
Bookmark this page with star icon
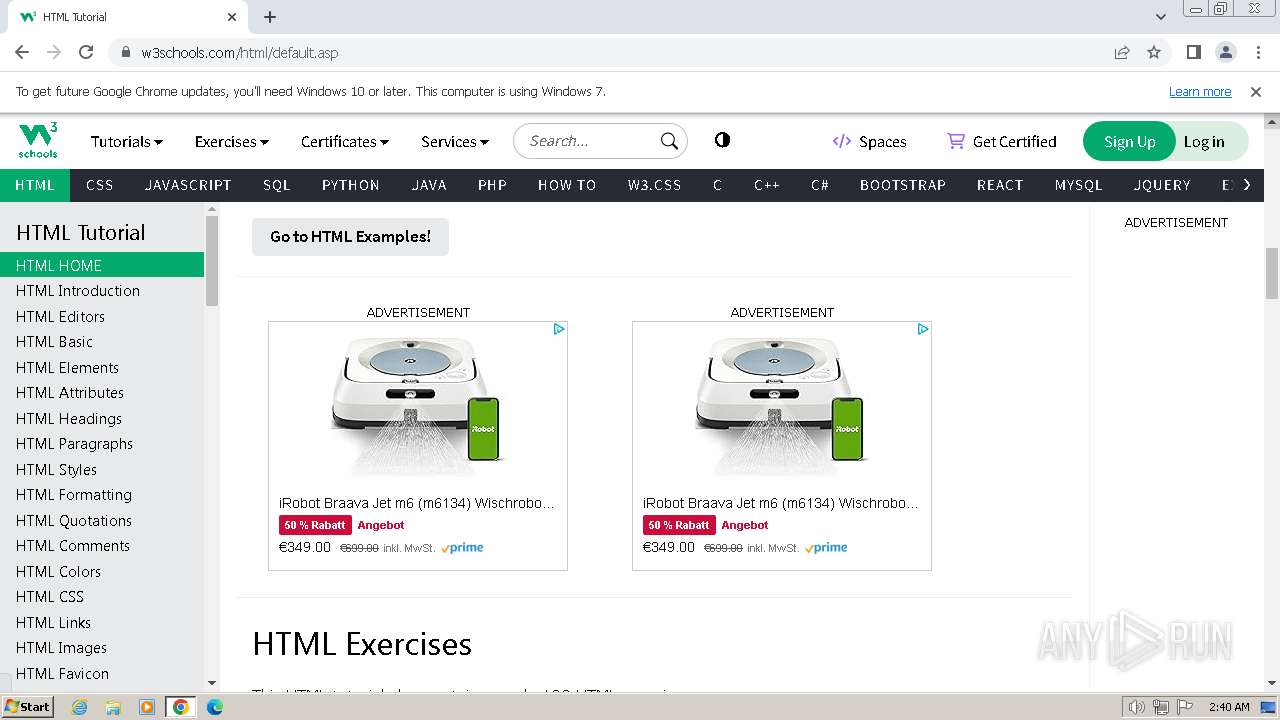point(1154,52)
